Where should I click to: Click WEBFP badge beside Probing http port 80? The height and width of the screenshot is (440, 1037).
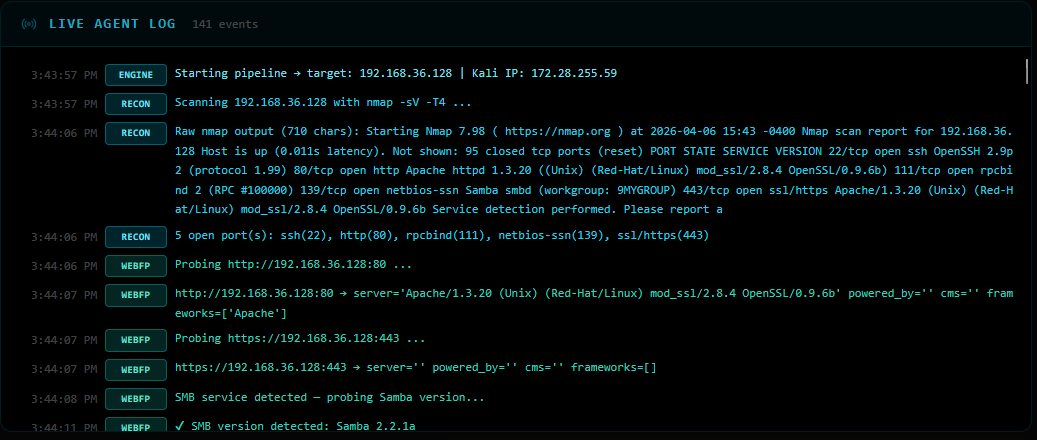135,266
